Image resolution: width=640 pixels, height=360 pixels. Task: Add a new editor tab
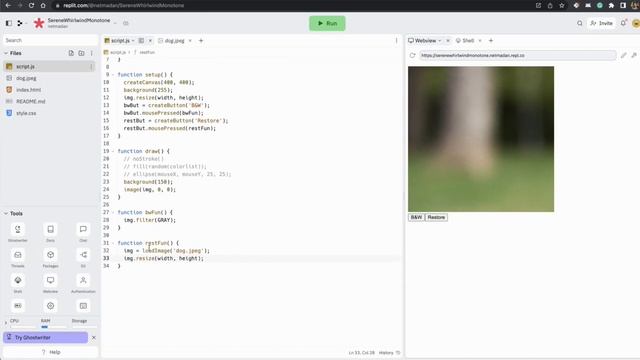coord(201,40)
